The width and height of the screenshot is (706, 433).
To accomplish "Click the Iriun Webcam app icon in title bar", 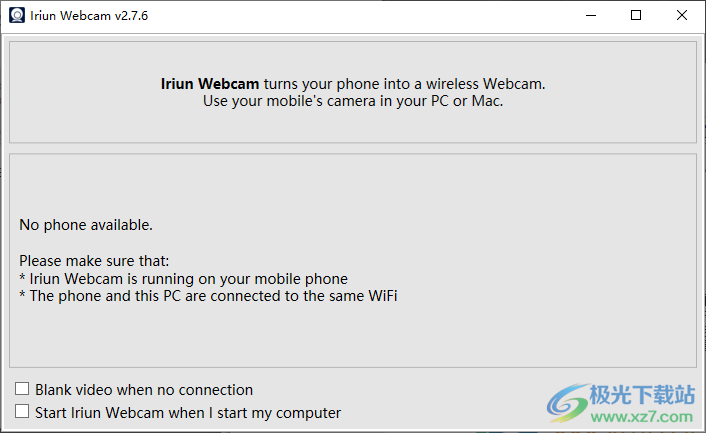I will coord(17,15).
